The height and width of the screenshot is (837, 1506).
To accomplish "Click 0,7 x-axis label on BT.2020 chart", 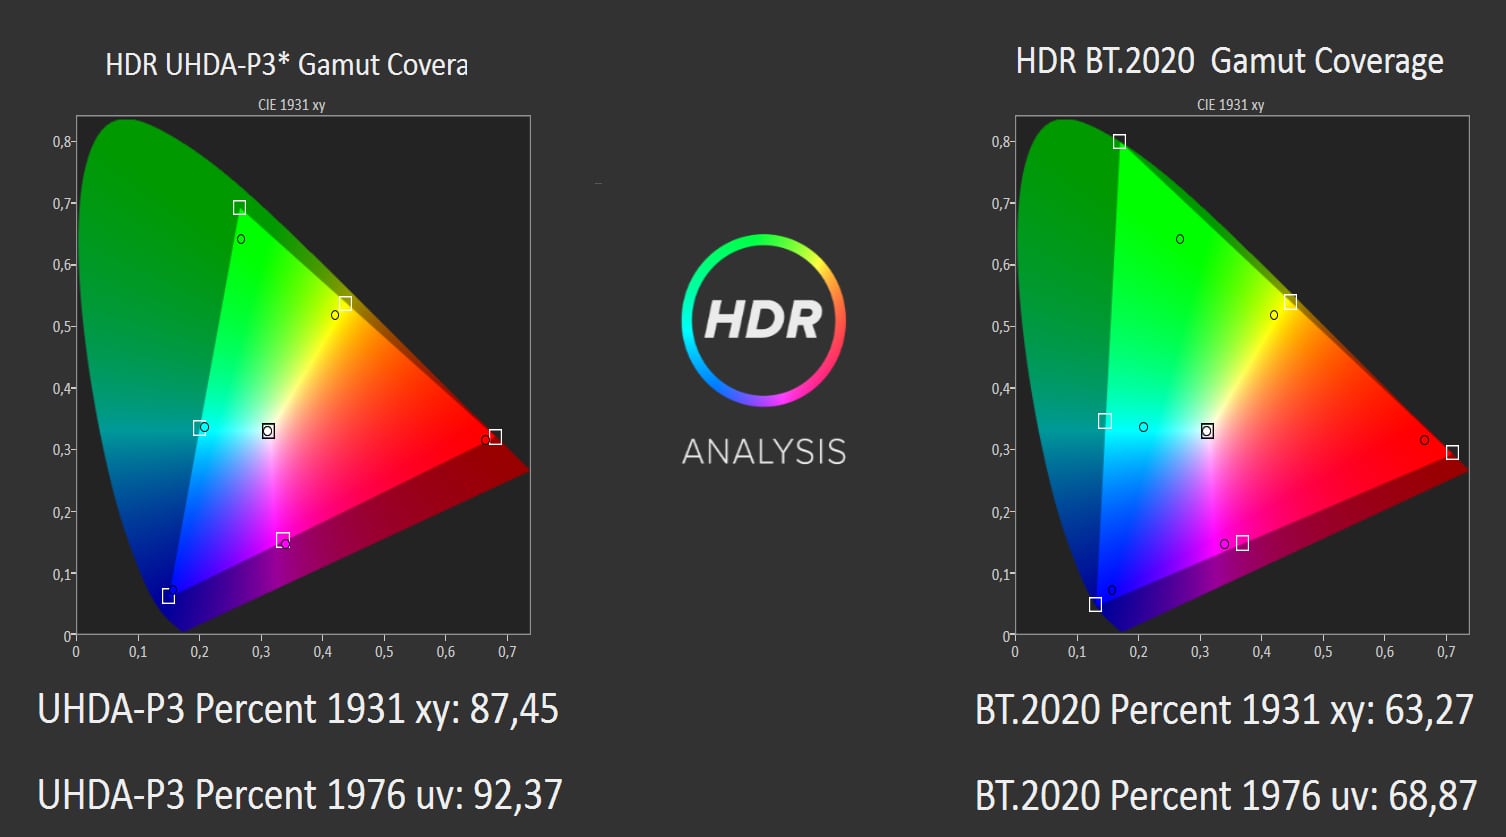I will coord(1446,652).
